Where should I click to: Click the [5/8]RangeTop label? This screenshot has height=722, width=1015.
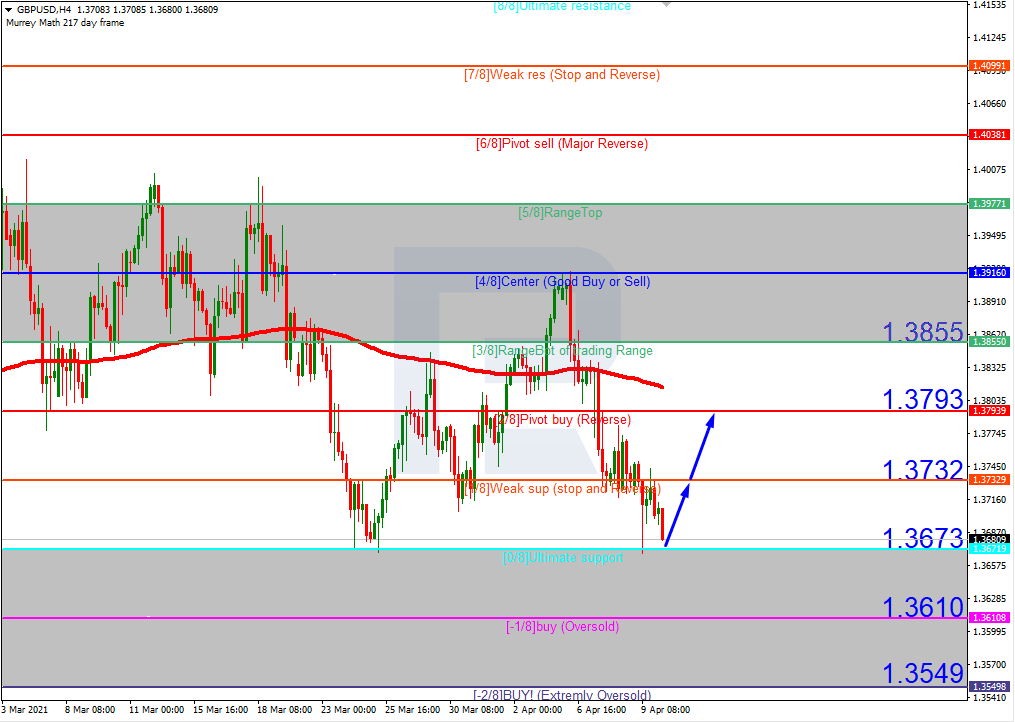coord(560,213)
